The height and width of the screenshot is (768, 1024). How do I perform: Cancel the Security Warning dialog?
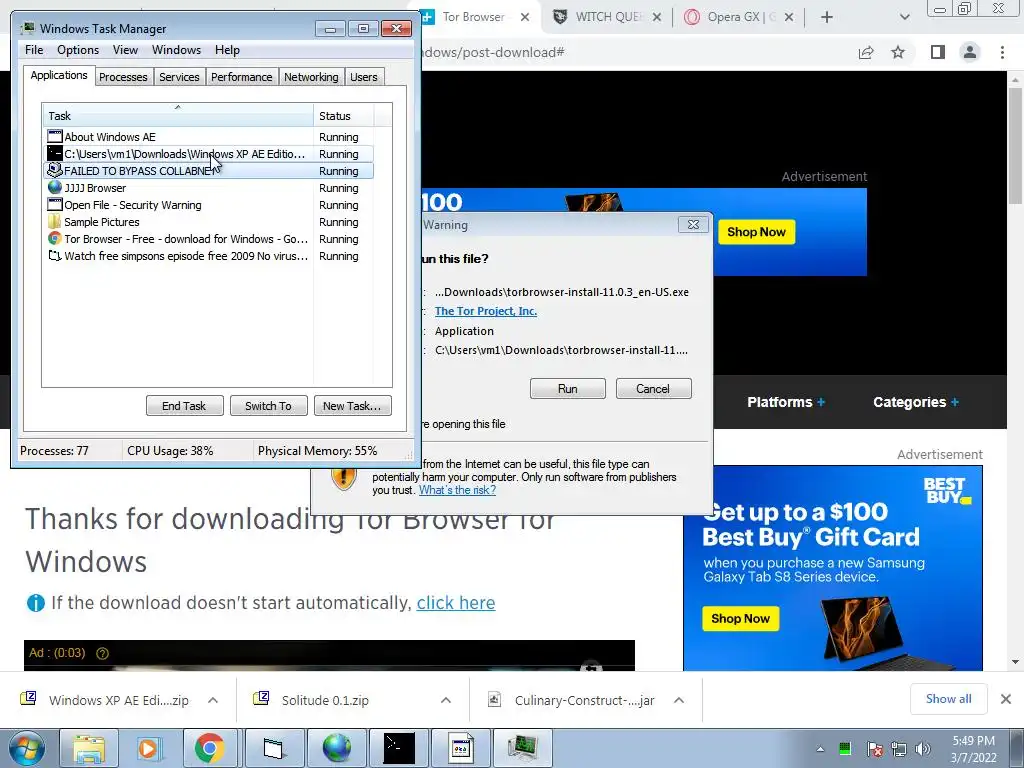pos(653,389)
